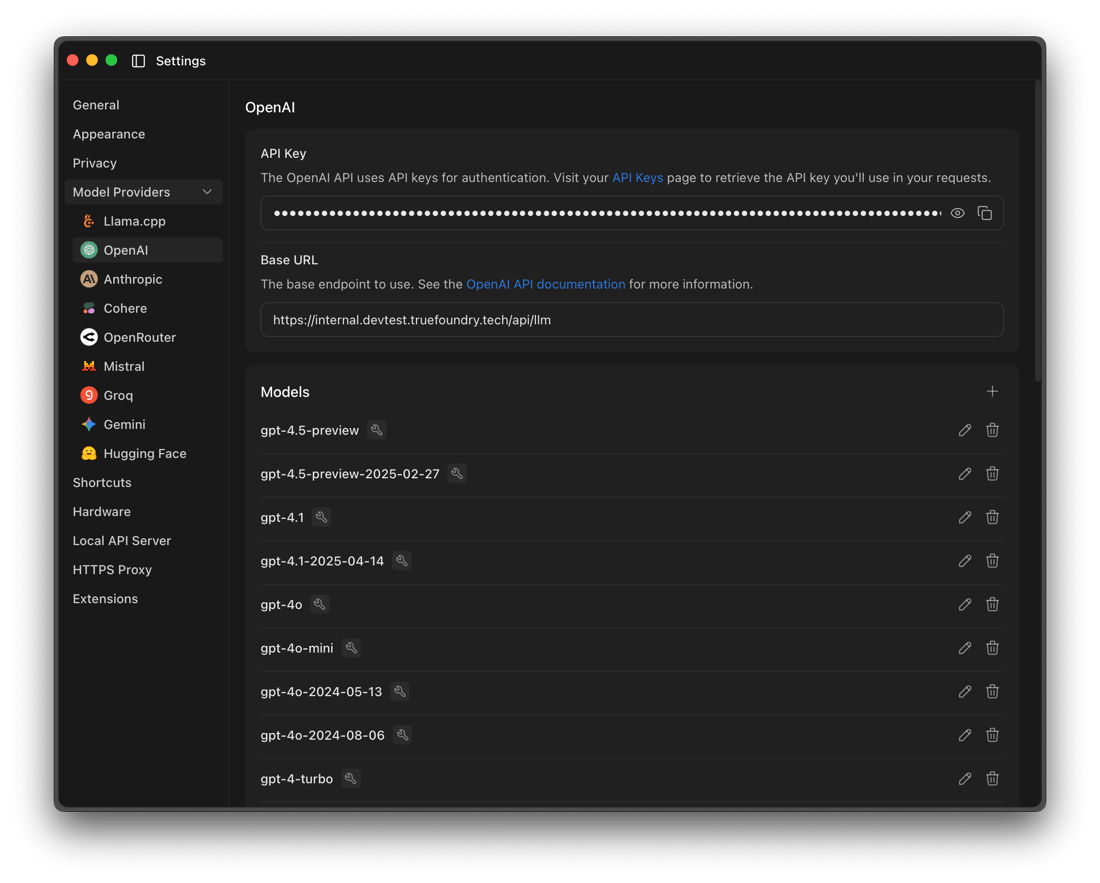This screenshot has height=883, width=1100.
Task: Delete the gpt-4o-2024-05-13 model
Action: [x=993, y=692]
